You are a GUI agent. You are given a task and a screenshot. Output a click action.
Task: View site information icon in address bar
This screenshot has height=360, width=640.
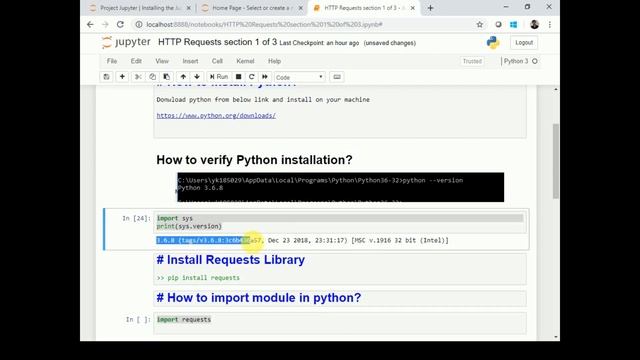(139, 24)
